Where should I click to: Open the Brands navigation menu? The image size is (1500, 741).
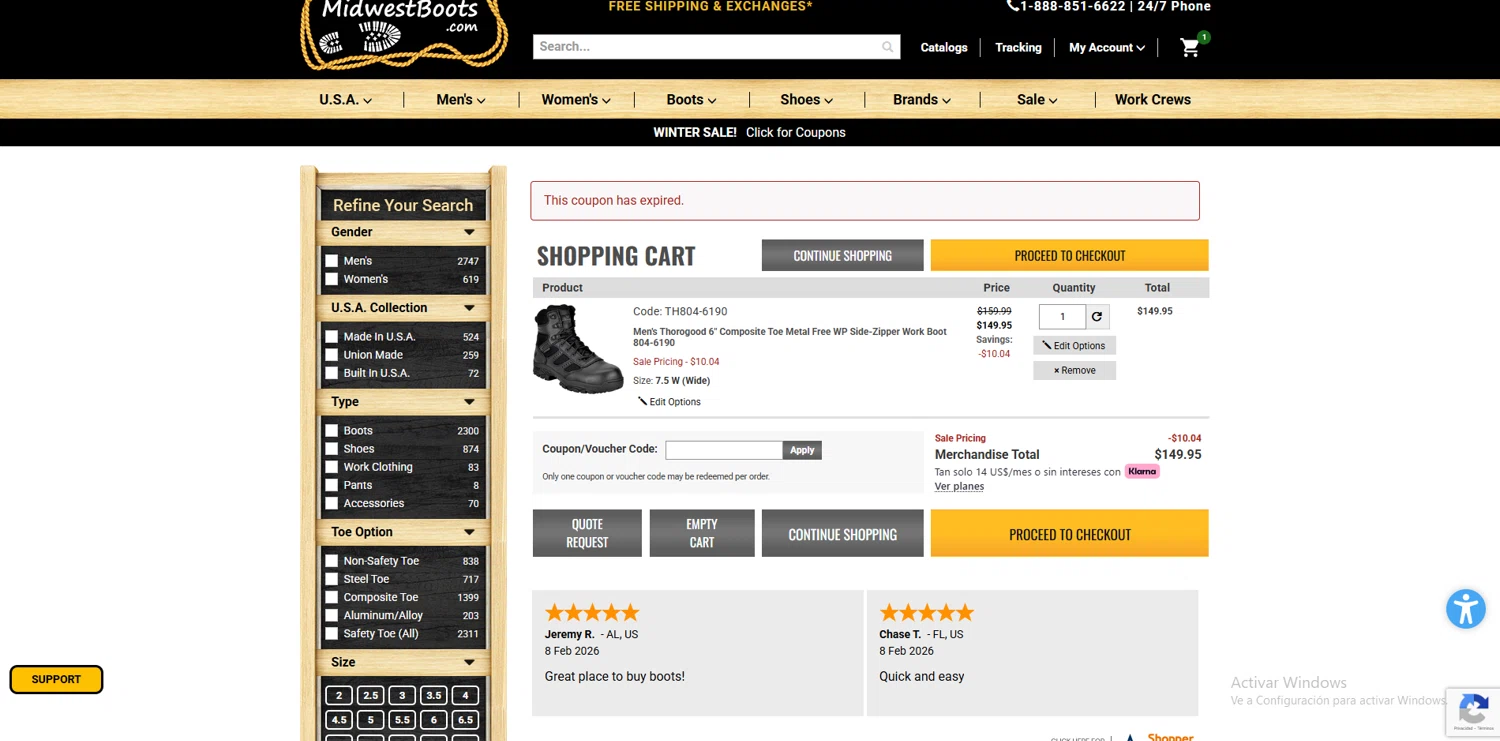click(922, 99)
